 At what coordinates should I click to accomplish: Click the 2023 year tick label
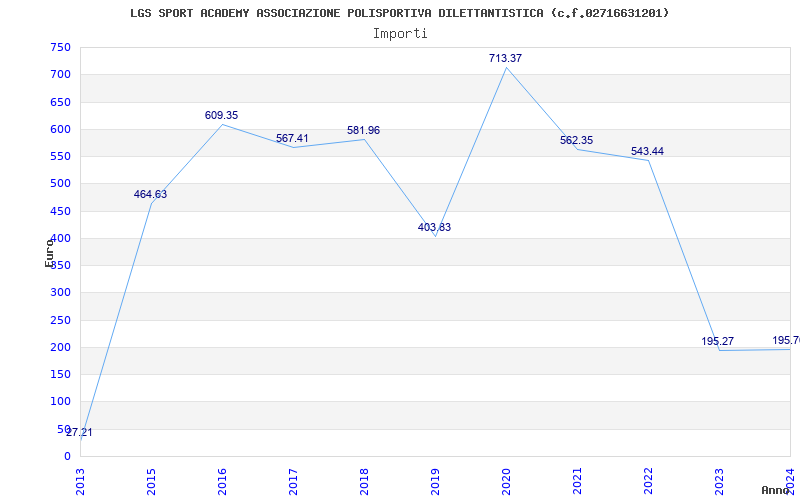coord(719,481)
